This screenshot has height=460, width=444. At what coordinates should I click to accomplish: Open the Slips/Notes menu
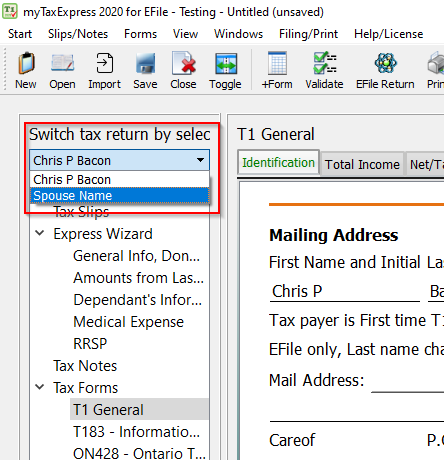pos(78,34)
